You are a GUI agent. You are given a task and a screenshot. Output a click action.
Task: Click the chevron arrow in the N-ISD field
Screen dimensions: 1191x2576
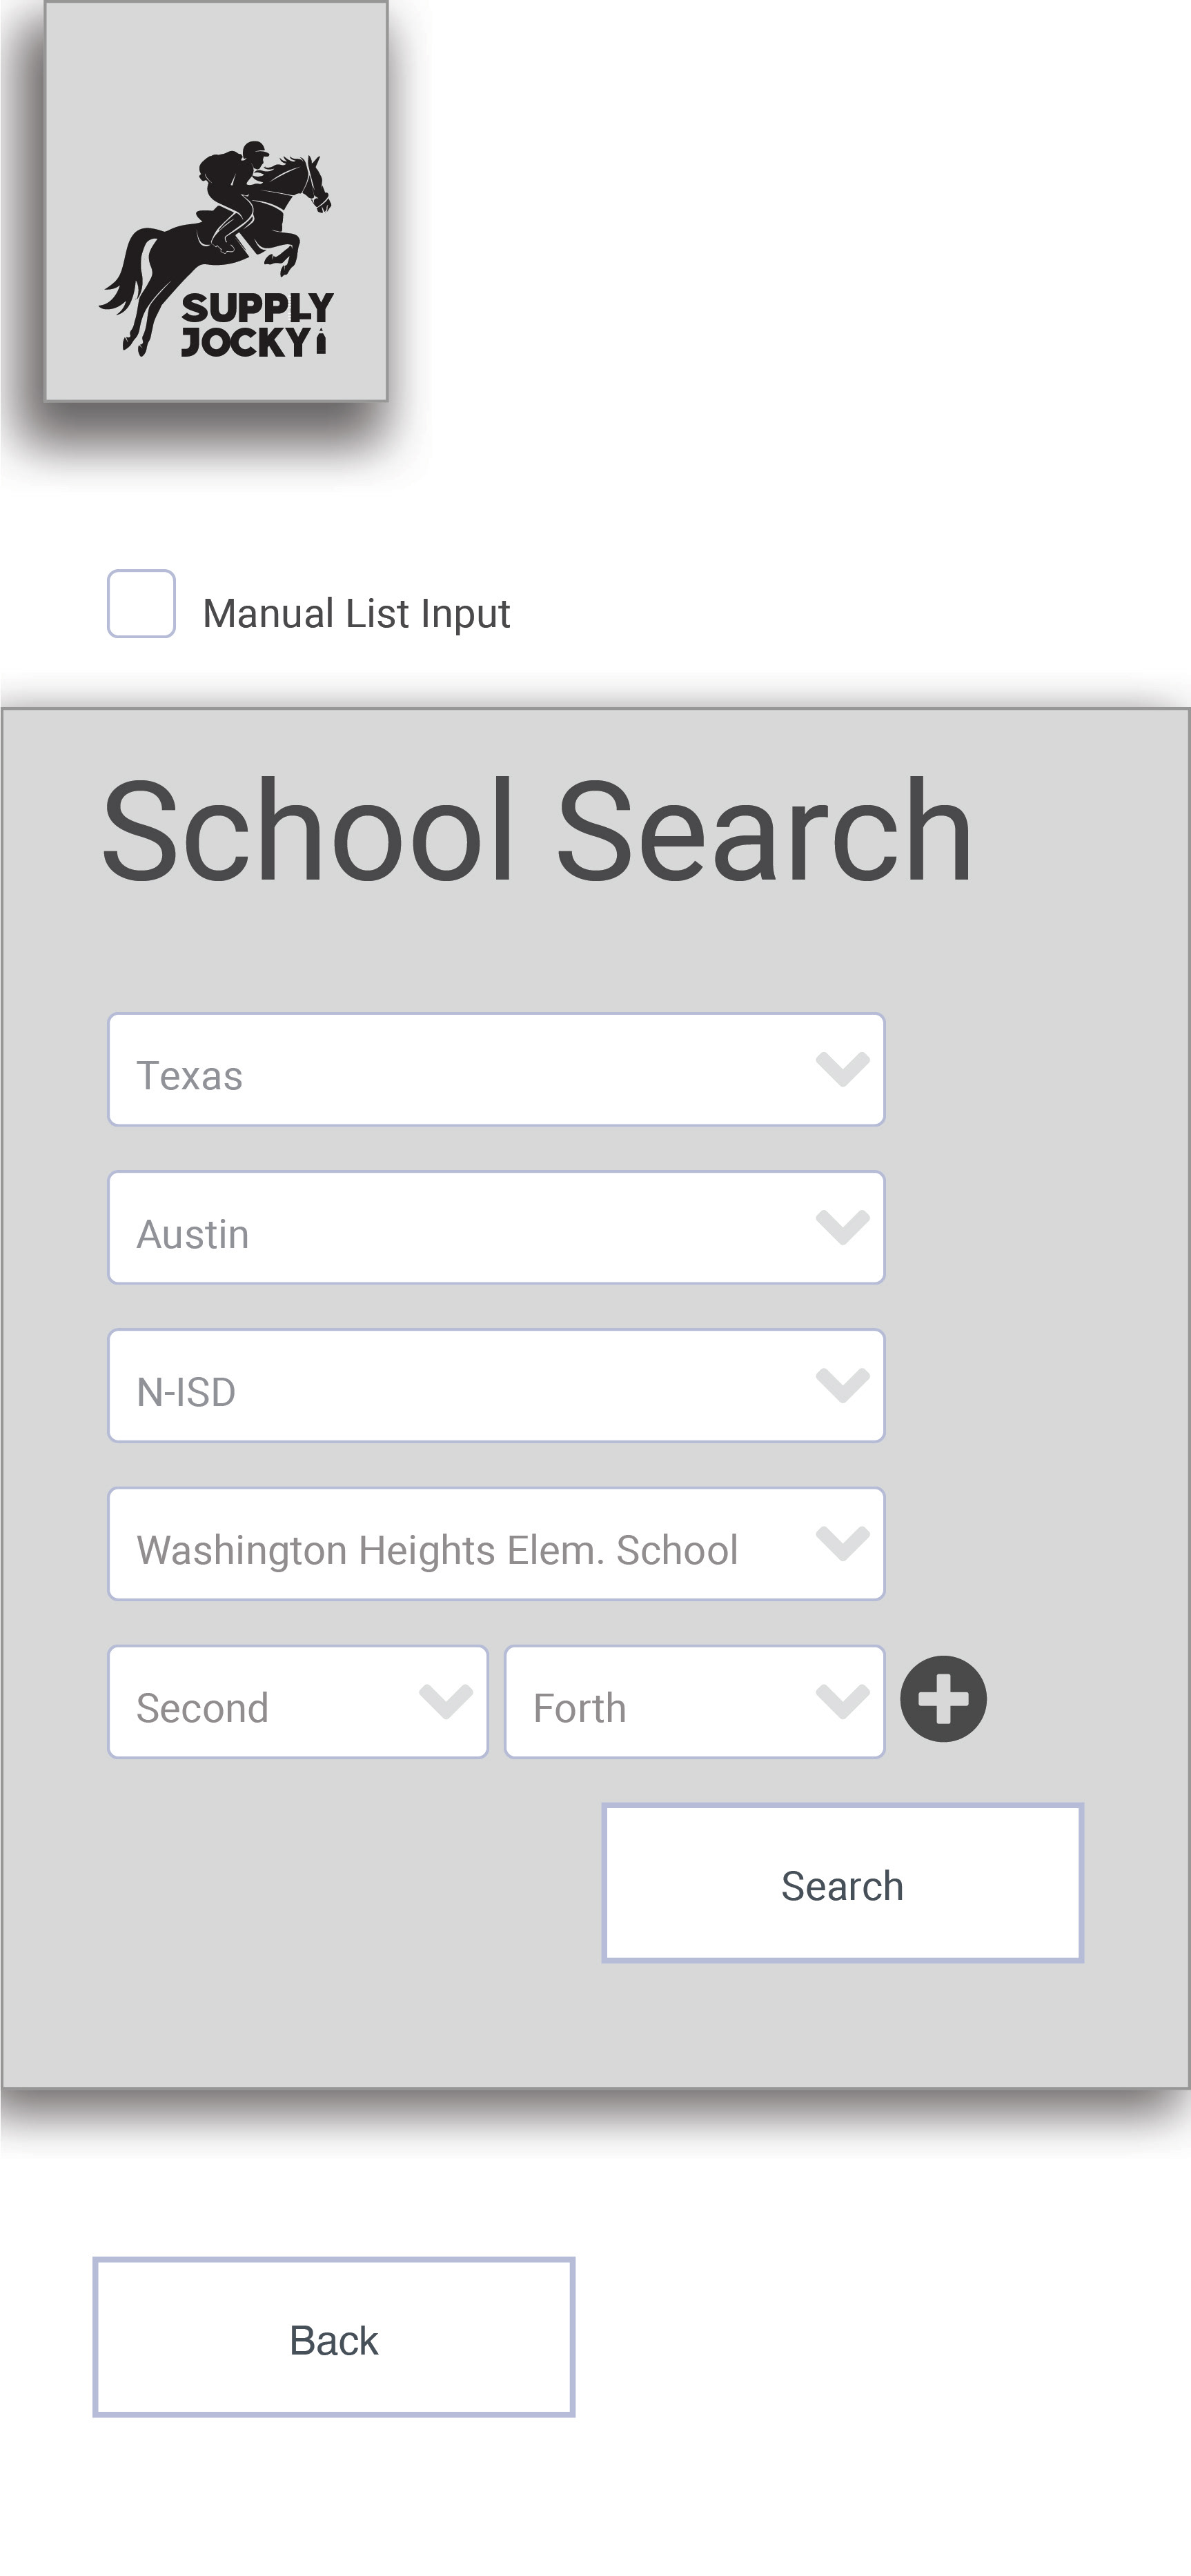[842, 1385]
